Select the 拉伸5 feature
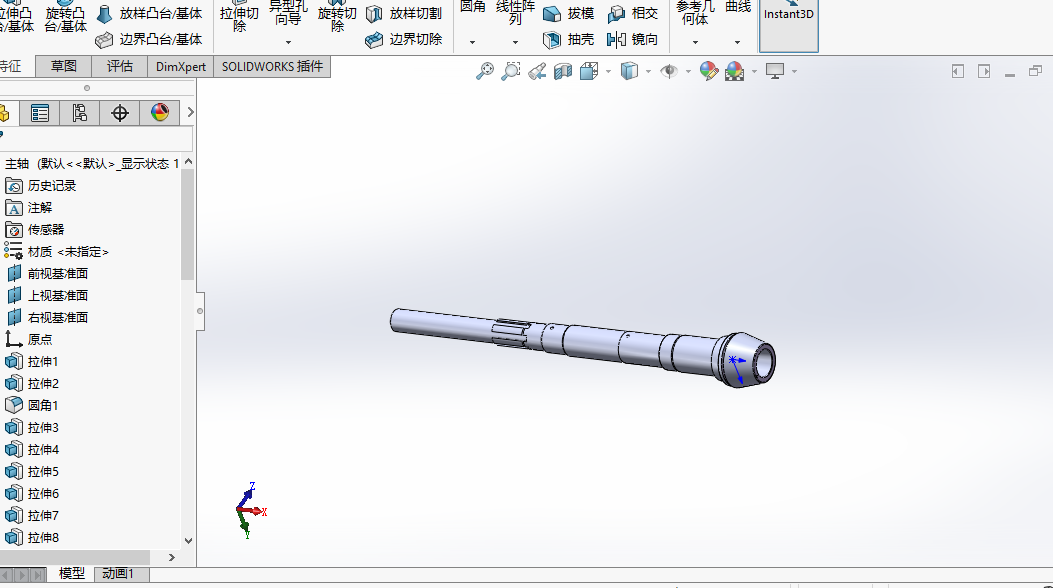Image resolution: width=1053 pixels, height=588 pixels. click(x=32, y=472)
